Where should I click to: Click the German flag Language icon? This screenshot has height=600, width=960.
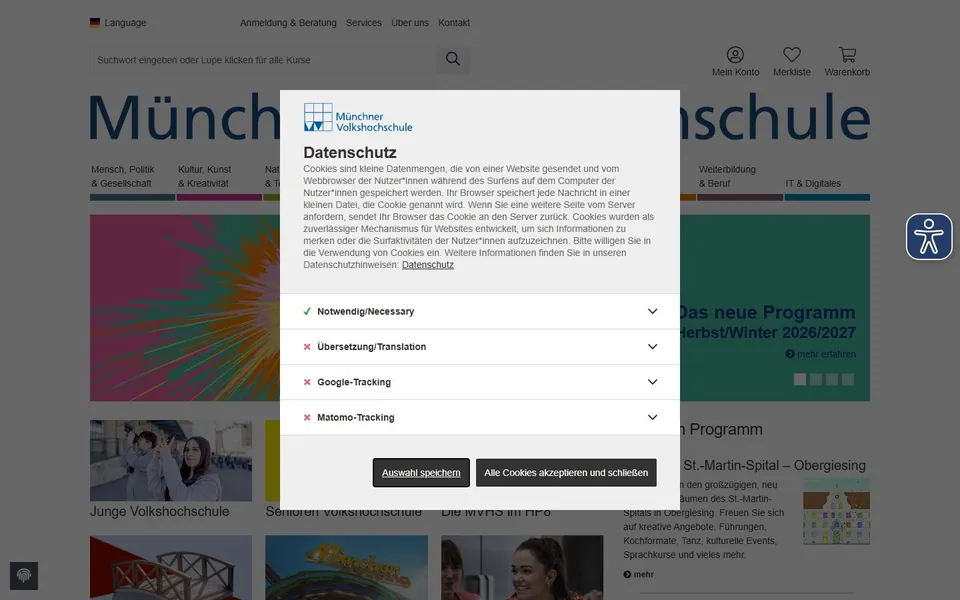click(95, 23)
